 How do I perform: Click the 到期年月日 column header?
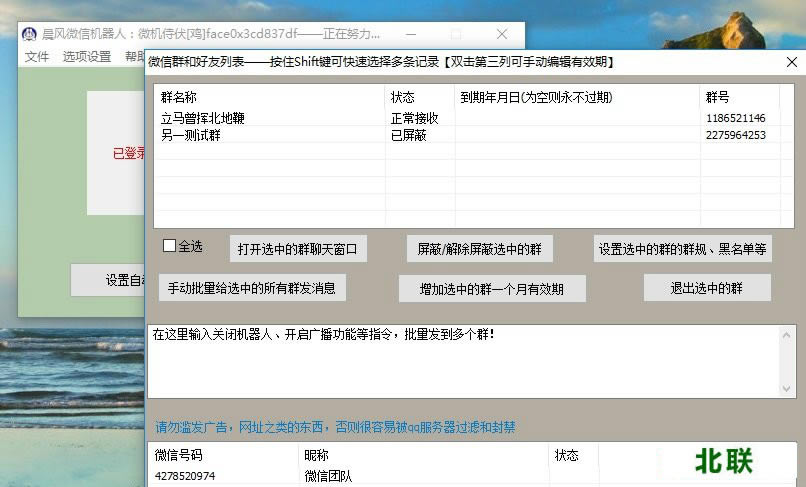(576, 98)
